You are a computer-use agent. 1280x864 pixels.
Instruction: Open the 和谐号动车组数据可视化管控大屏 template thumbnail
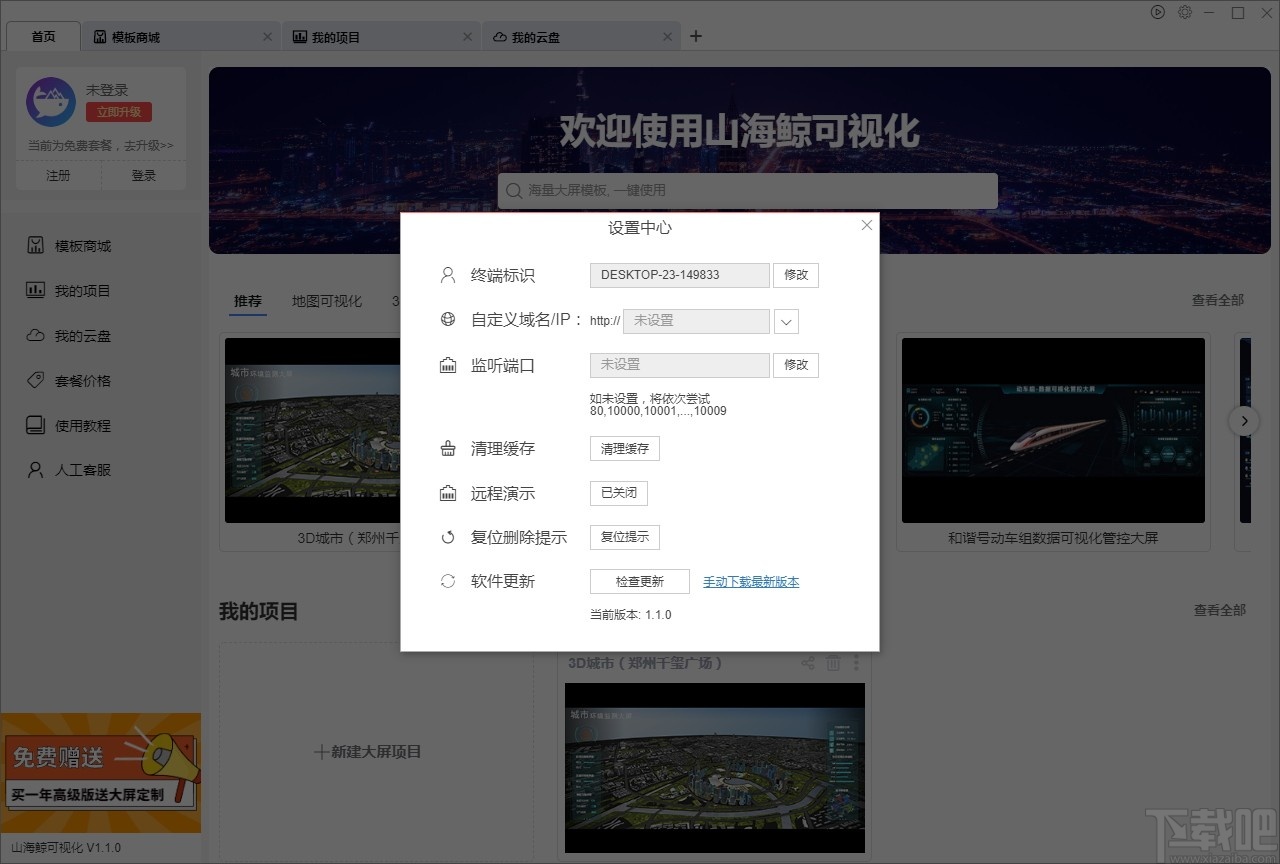(1053, 430)
